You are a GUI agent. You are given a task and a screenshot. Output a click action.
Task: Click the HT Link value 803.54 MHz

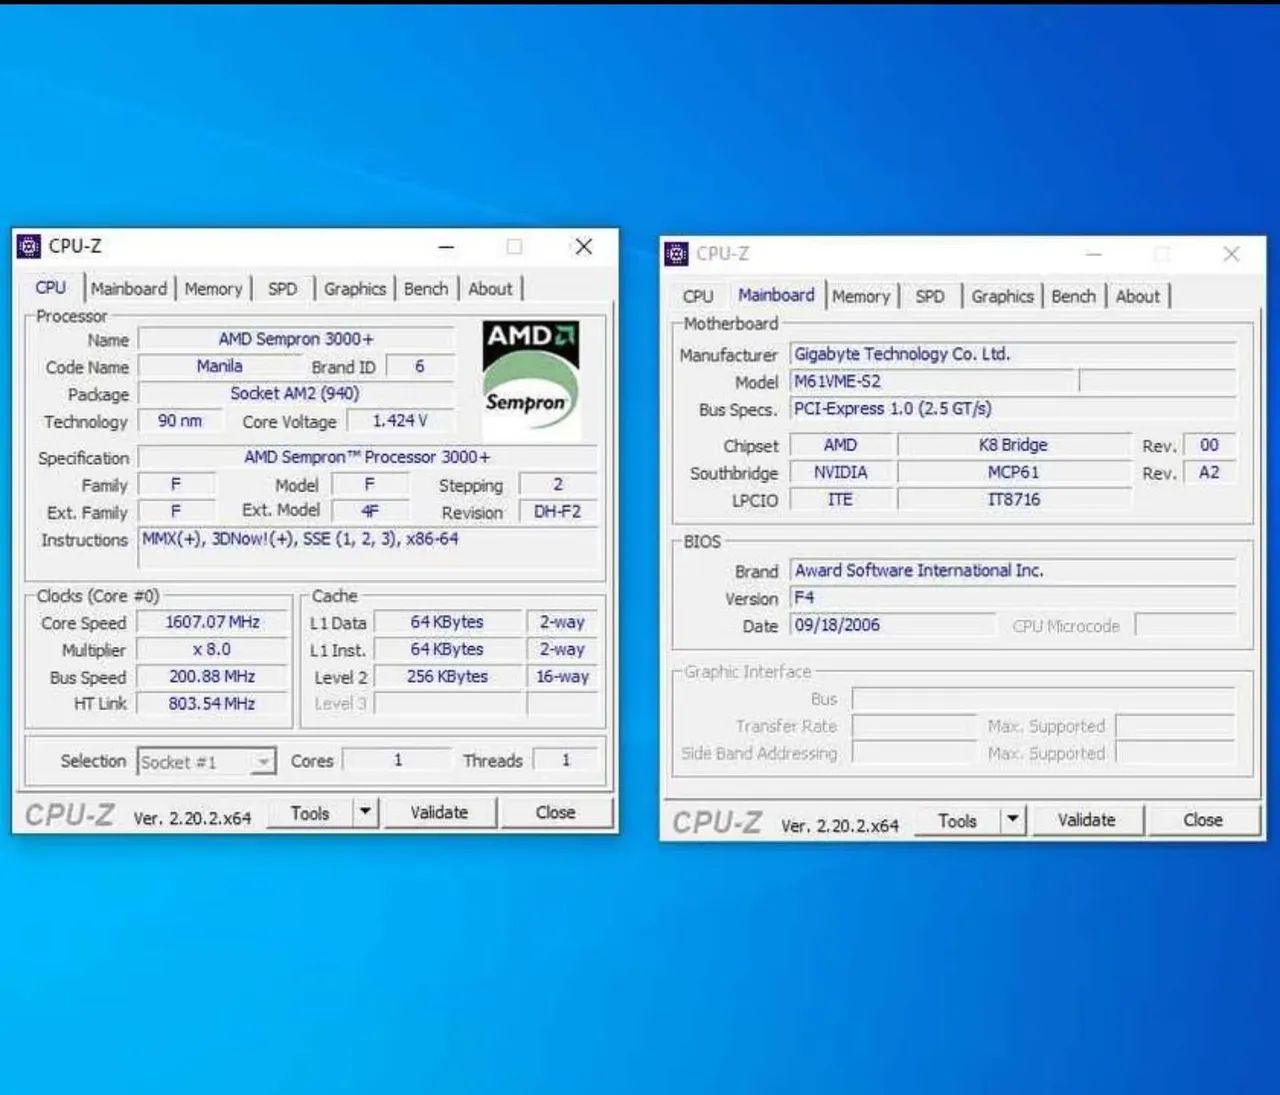pyautogui.click(x=212, y=704)
